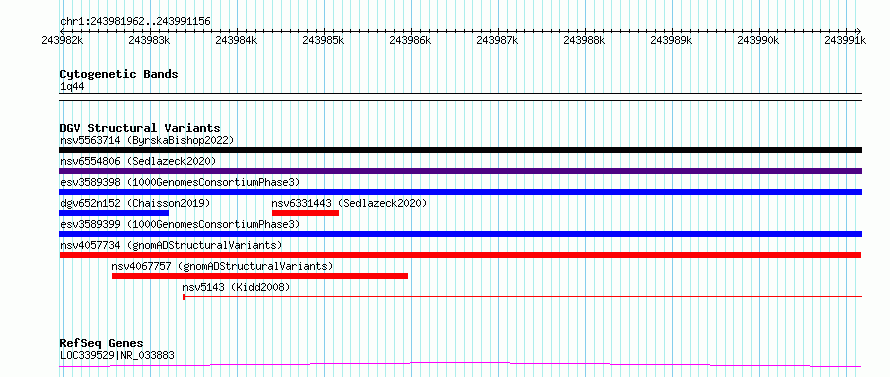
Task: Click ruler position 243985k
Action: [324, 40]
